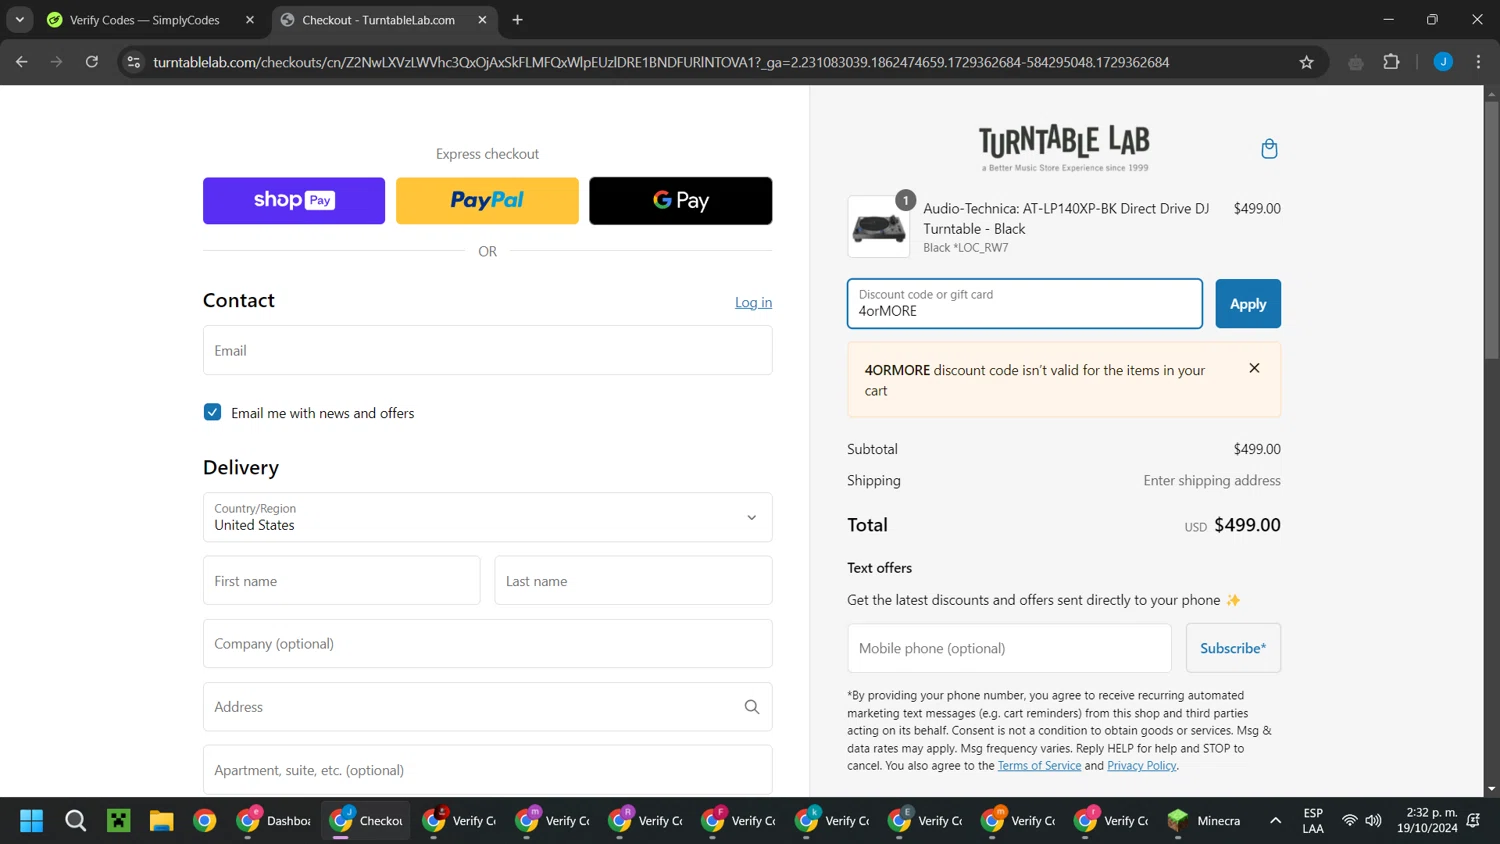The height and width of the screenshot is (844, 1500).
Task: View site information icon in address bar
Action: pyautogui.click(x=133, y=62)
